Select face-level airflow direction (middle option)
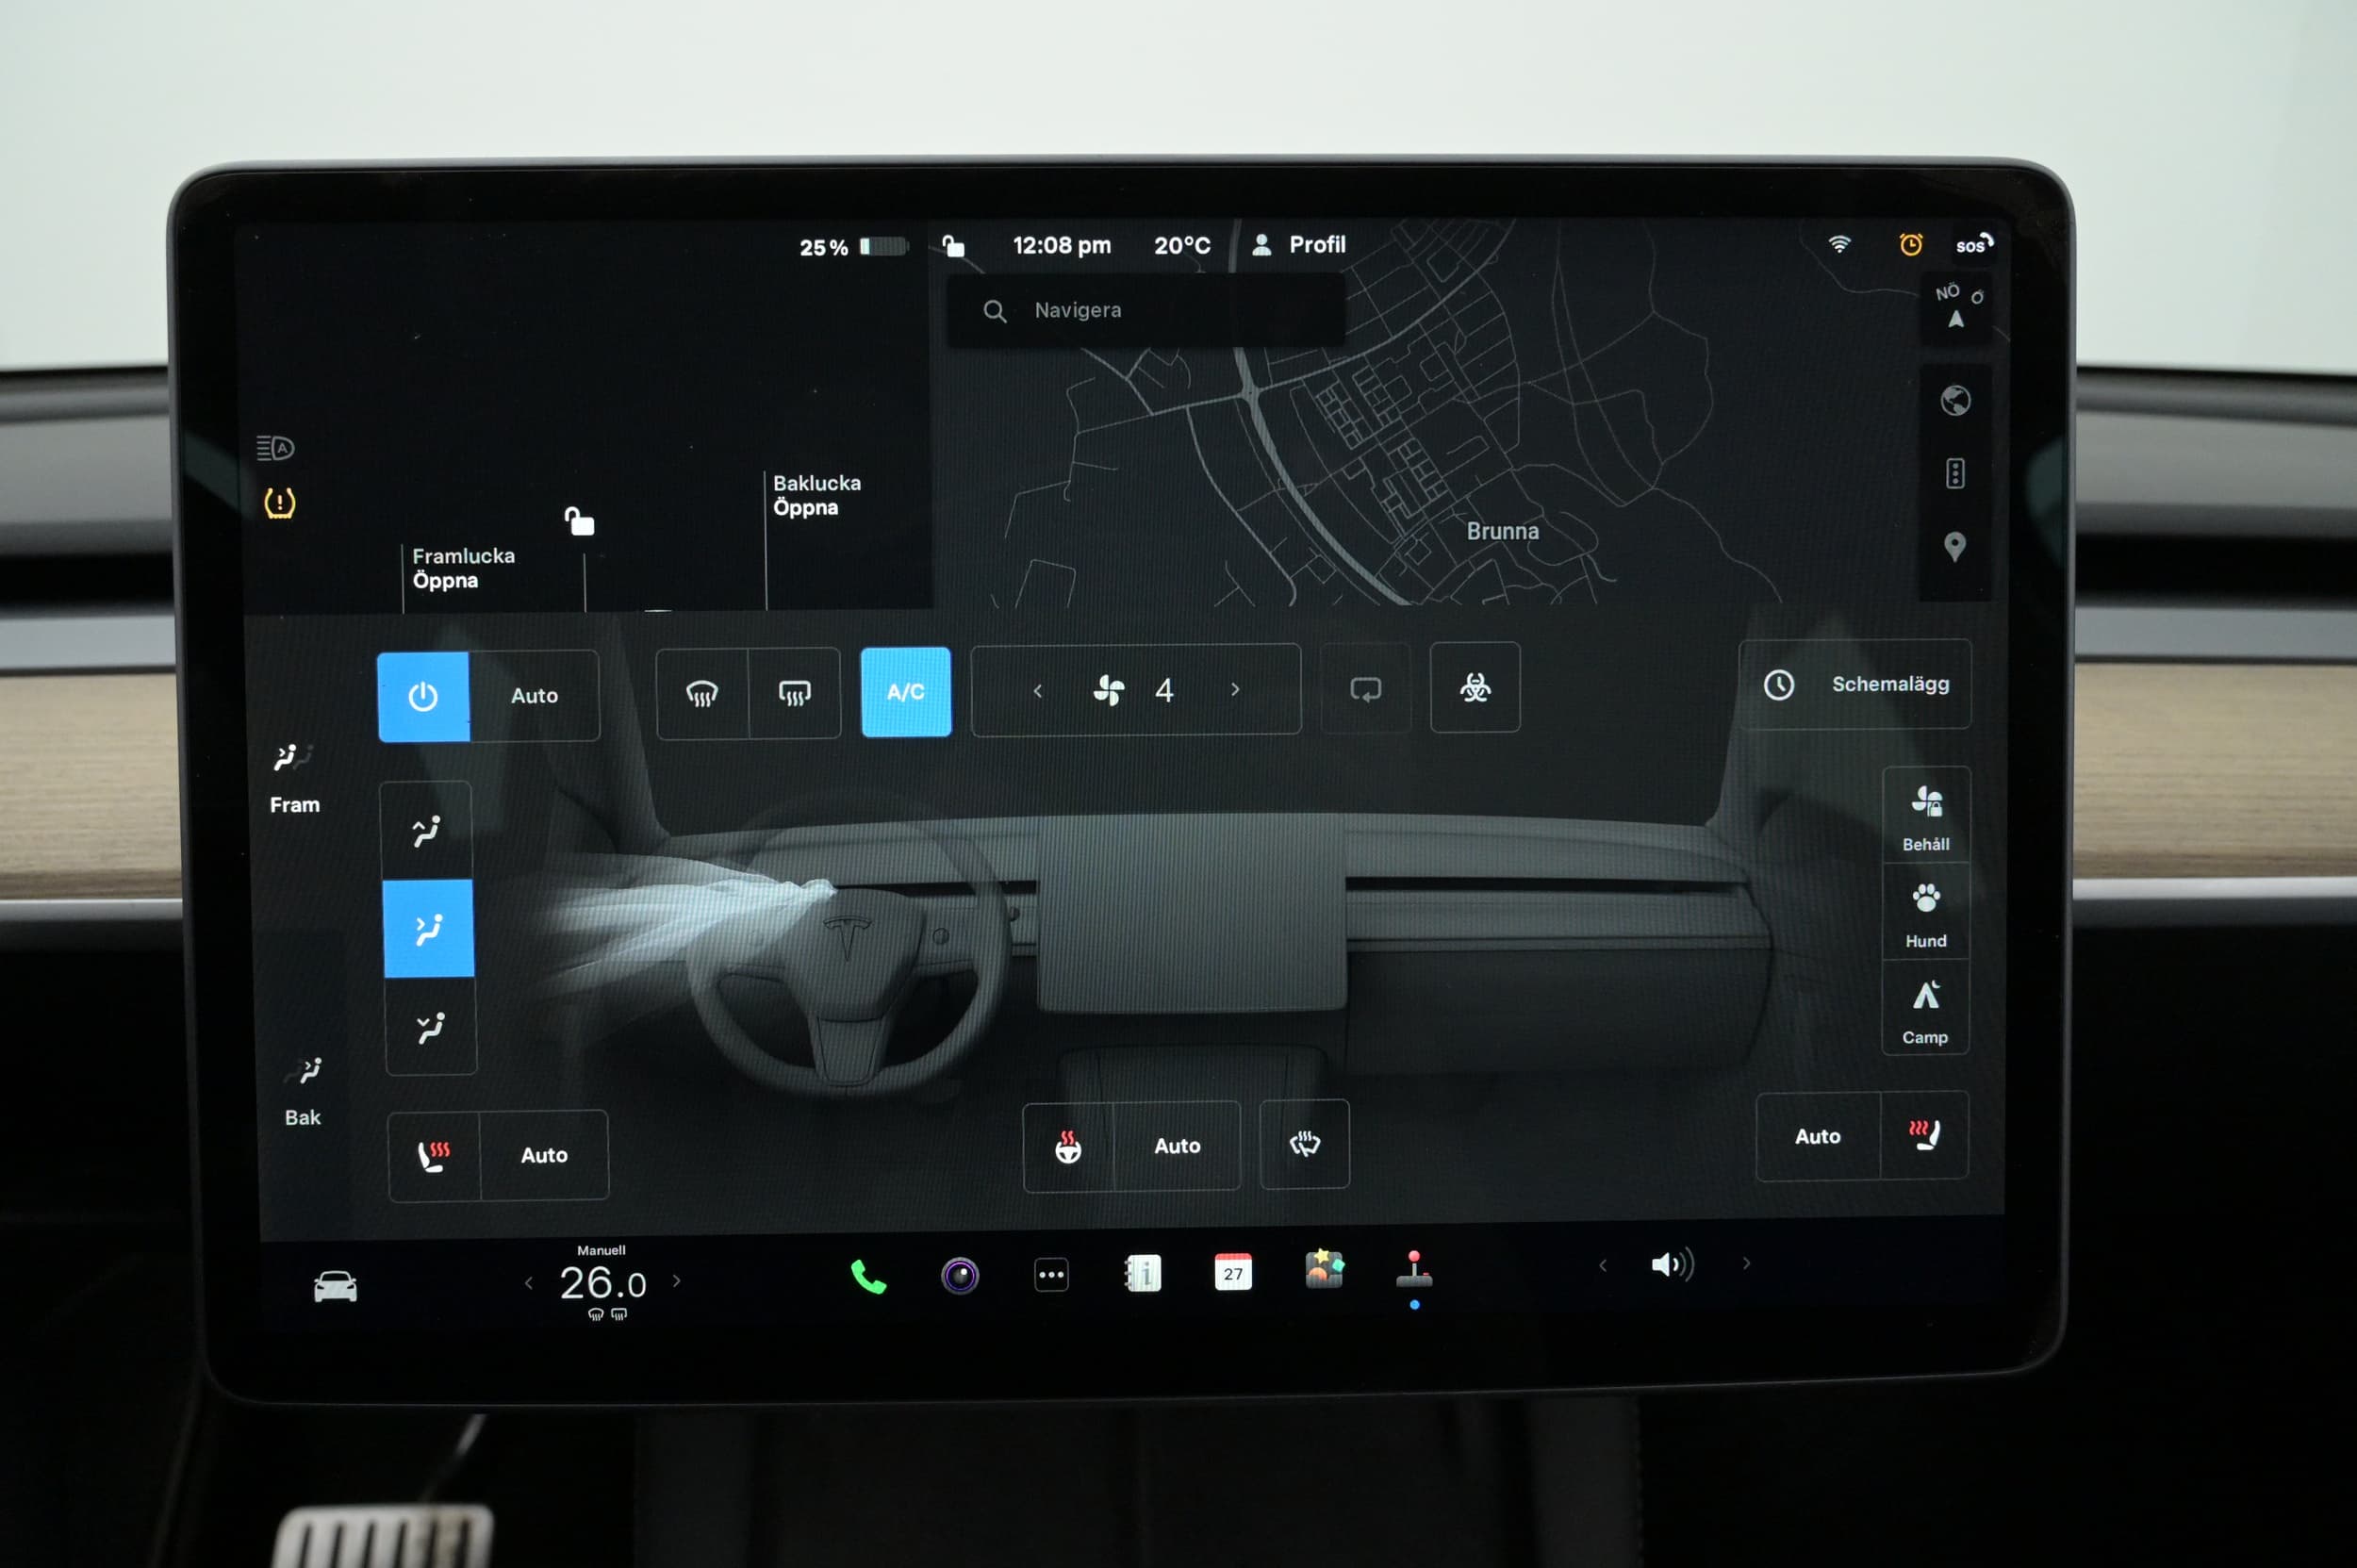This screenshot has height=1568, width=2357. 428,928
